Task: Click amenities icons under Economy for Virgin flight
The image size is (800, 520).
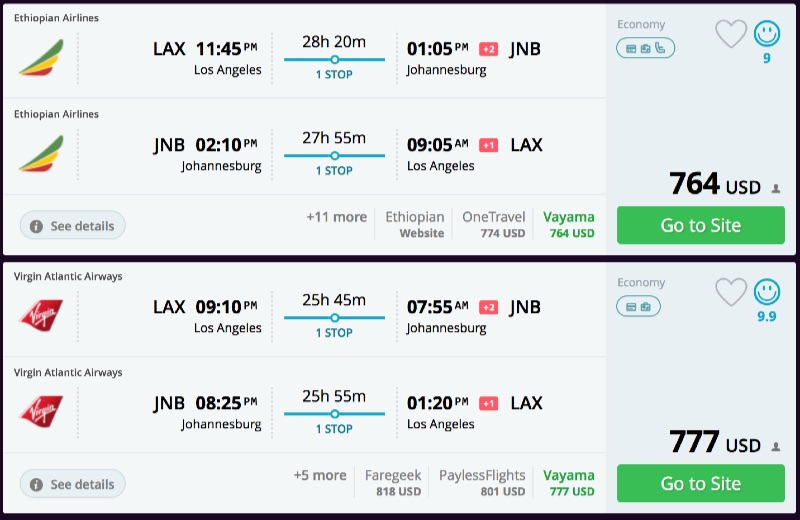Action: [x=637, y=305]
